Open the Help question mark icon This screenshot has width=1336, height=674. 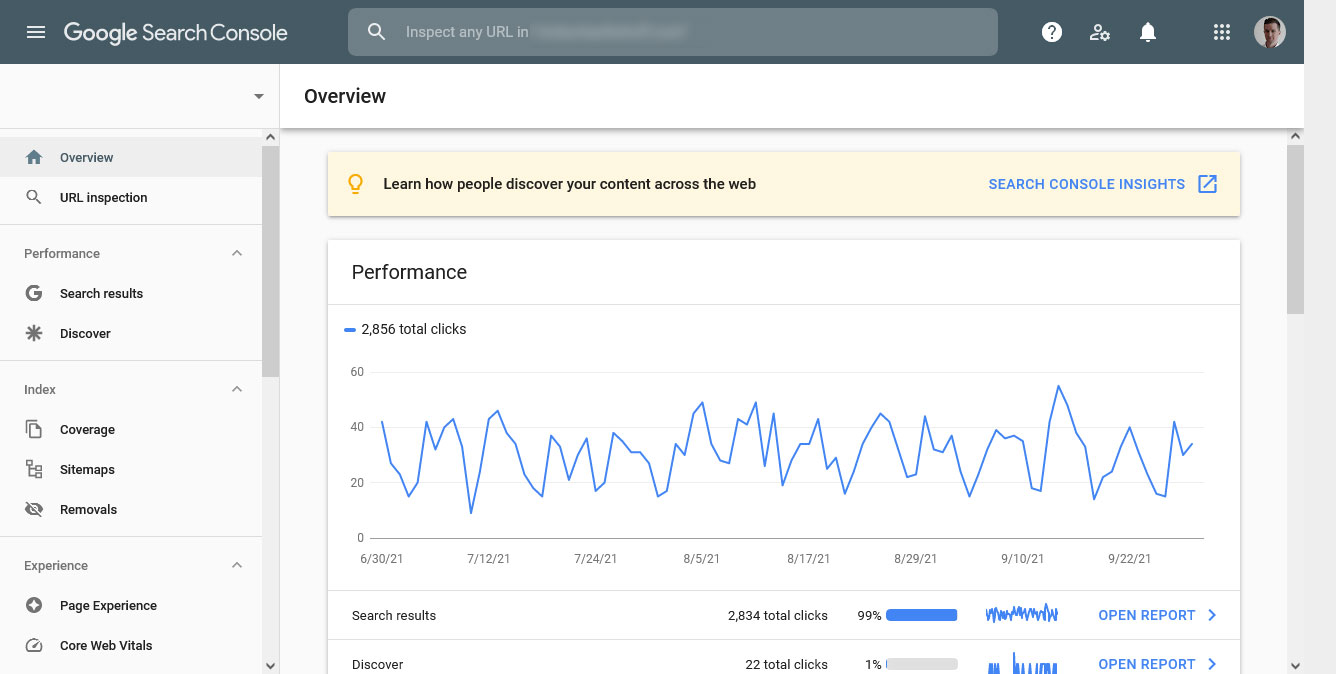click(x=1051, y=32)
